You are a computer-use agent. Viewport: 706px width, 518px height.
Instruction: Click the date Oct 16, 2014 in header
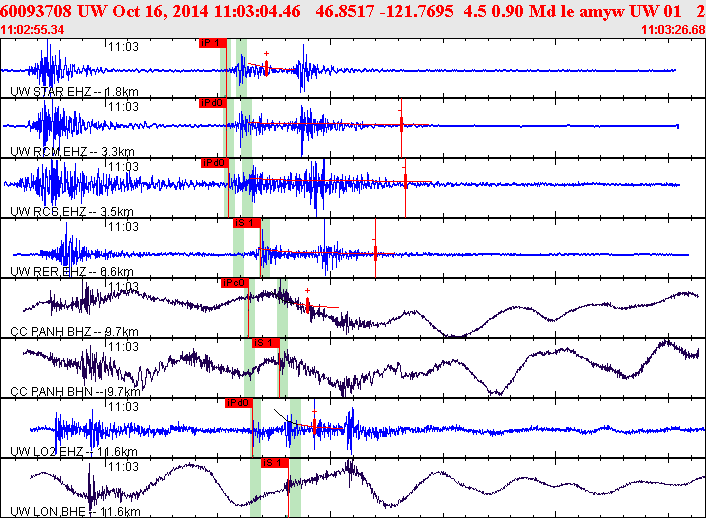(161, 11)
